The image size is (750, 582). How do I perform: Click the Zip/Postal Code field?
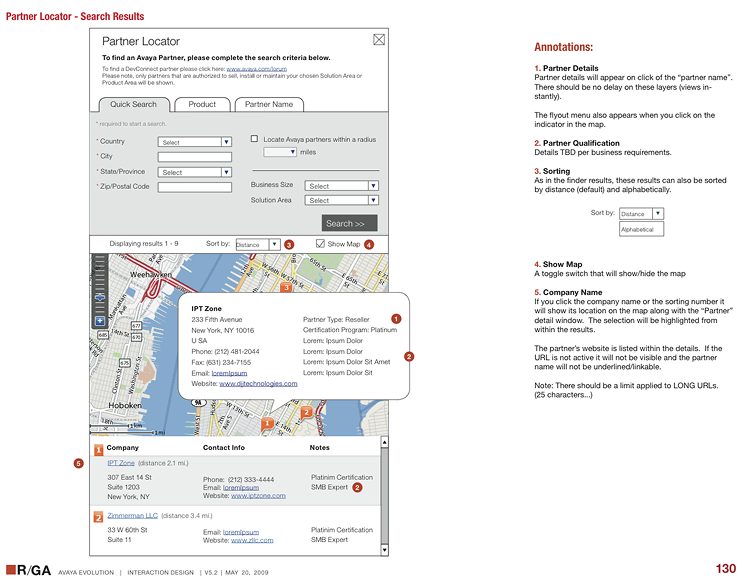[195, 187]
